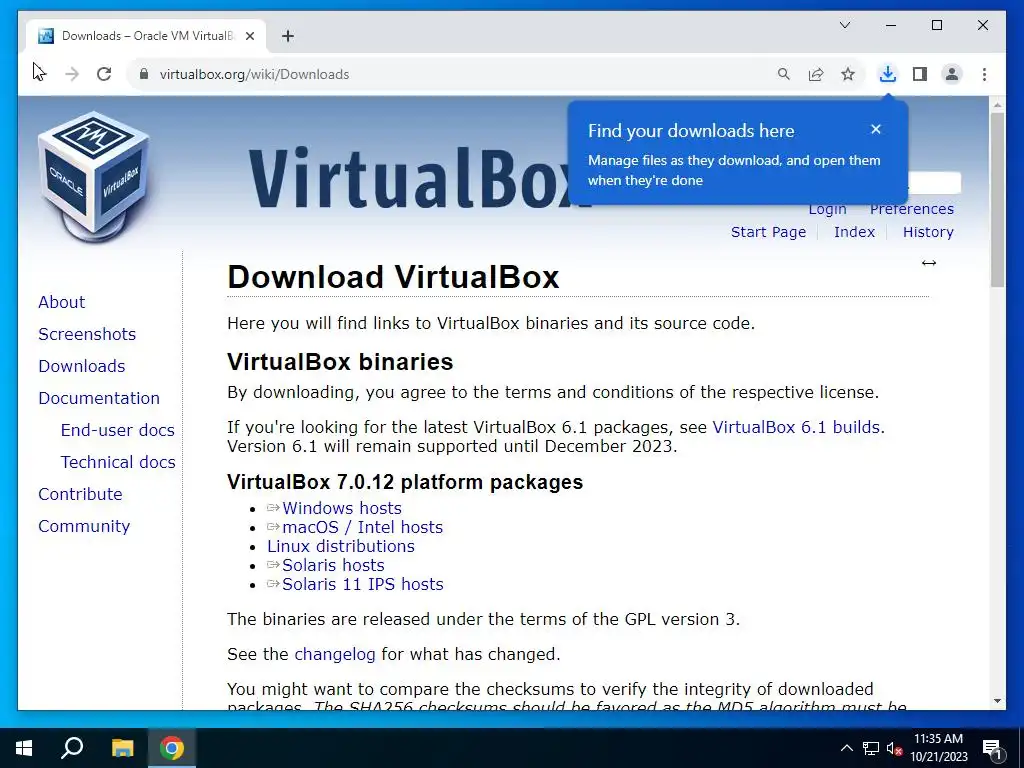Screen dimensions: 1024x768
Task: Show hidden tray icons chevron
Action: [x=846, y=748]
